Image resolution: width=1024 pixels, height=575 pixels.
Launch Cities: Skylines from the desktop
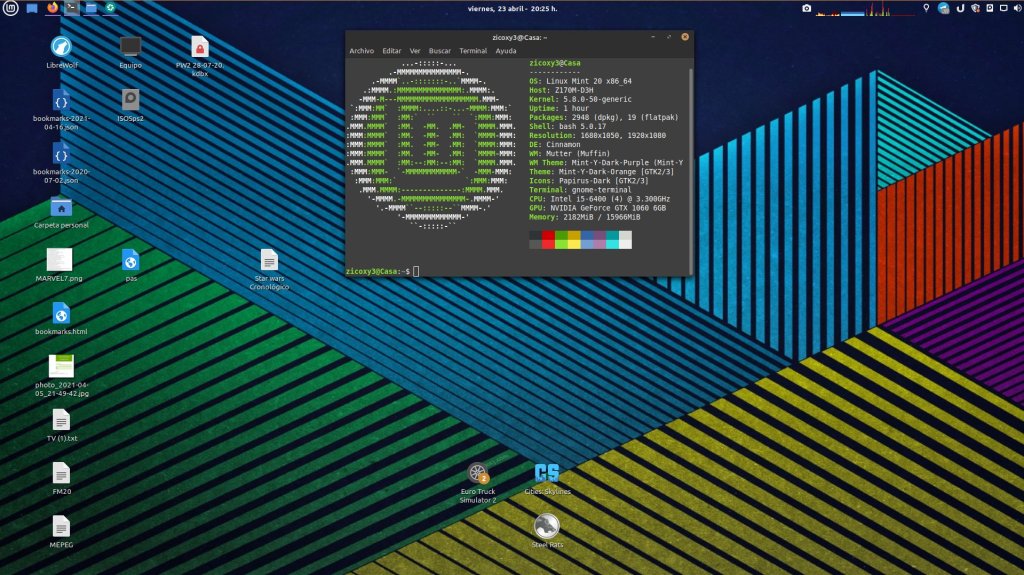[547, 473]
